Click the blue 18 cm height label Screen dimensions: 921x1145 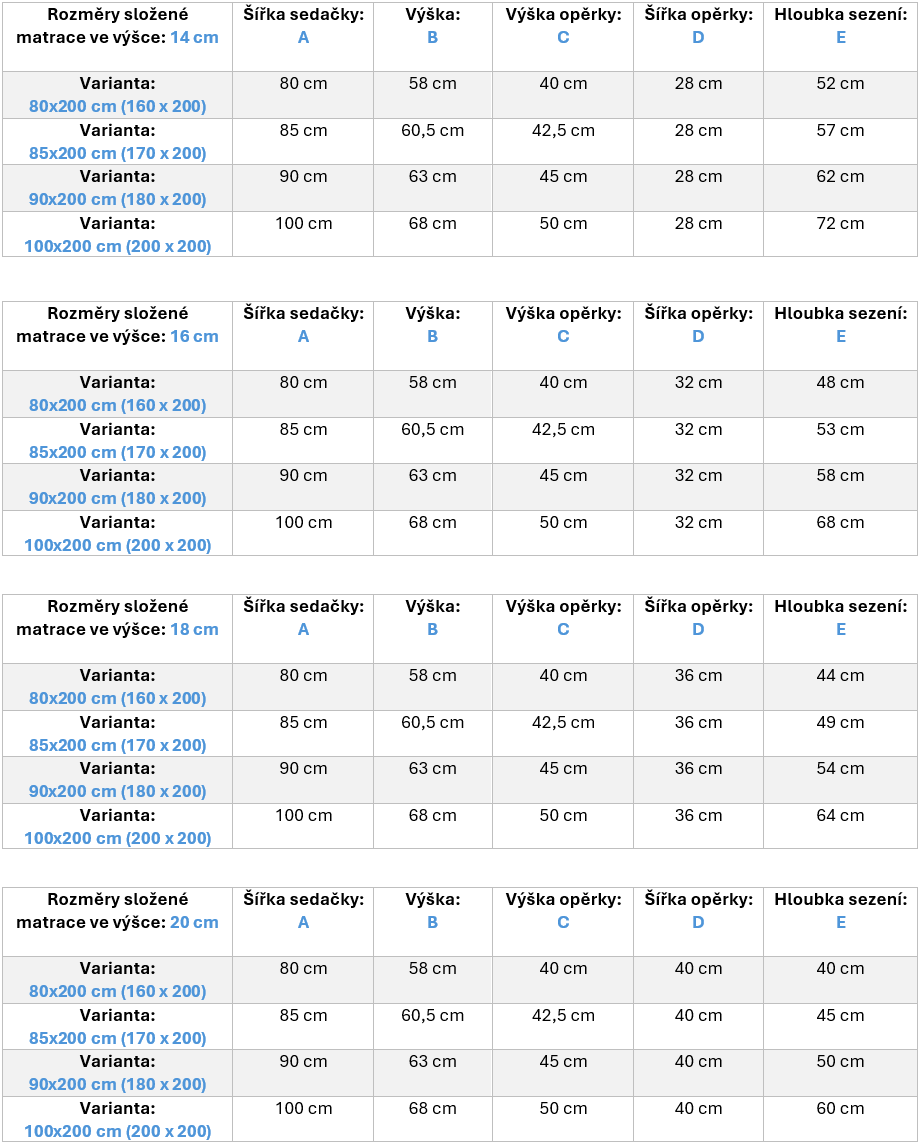[194, 629]
